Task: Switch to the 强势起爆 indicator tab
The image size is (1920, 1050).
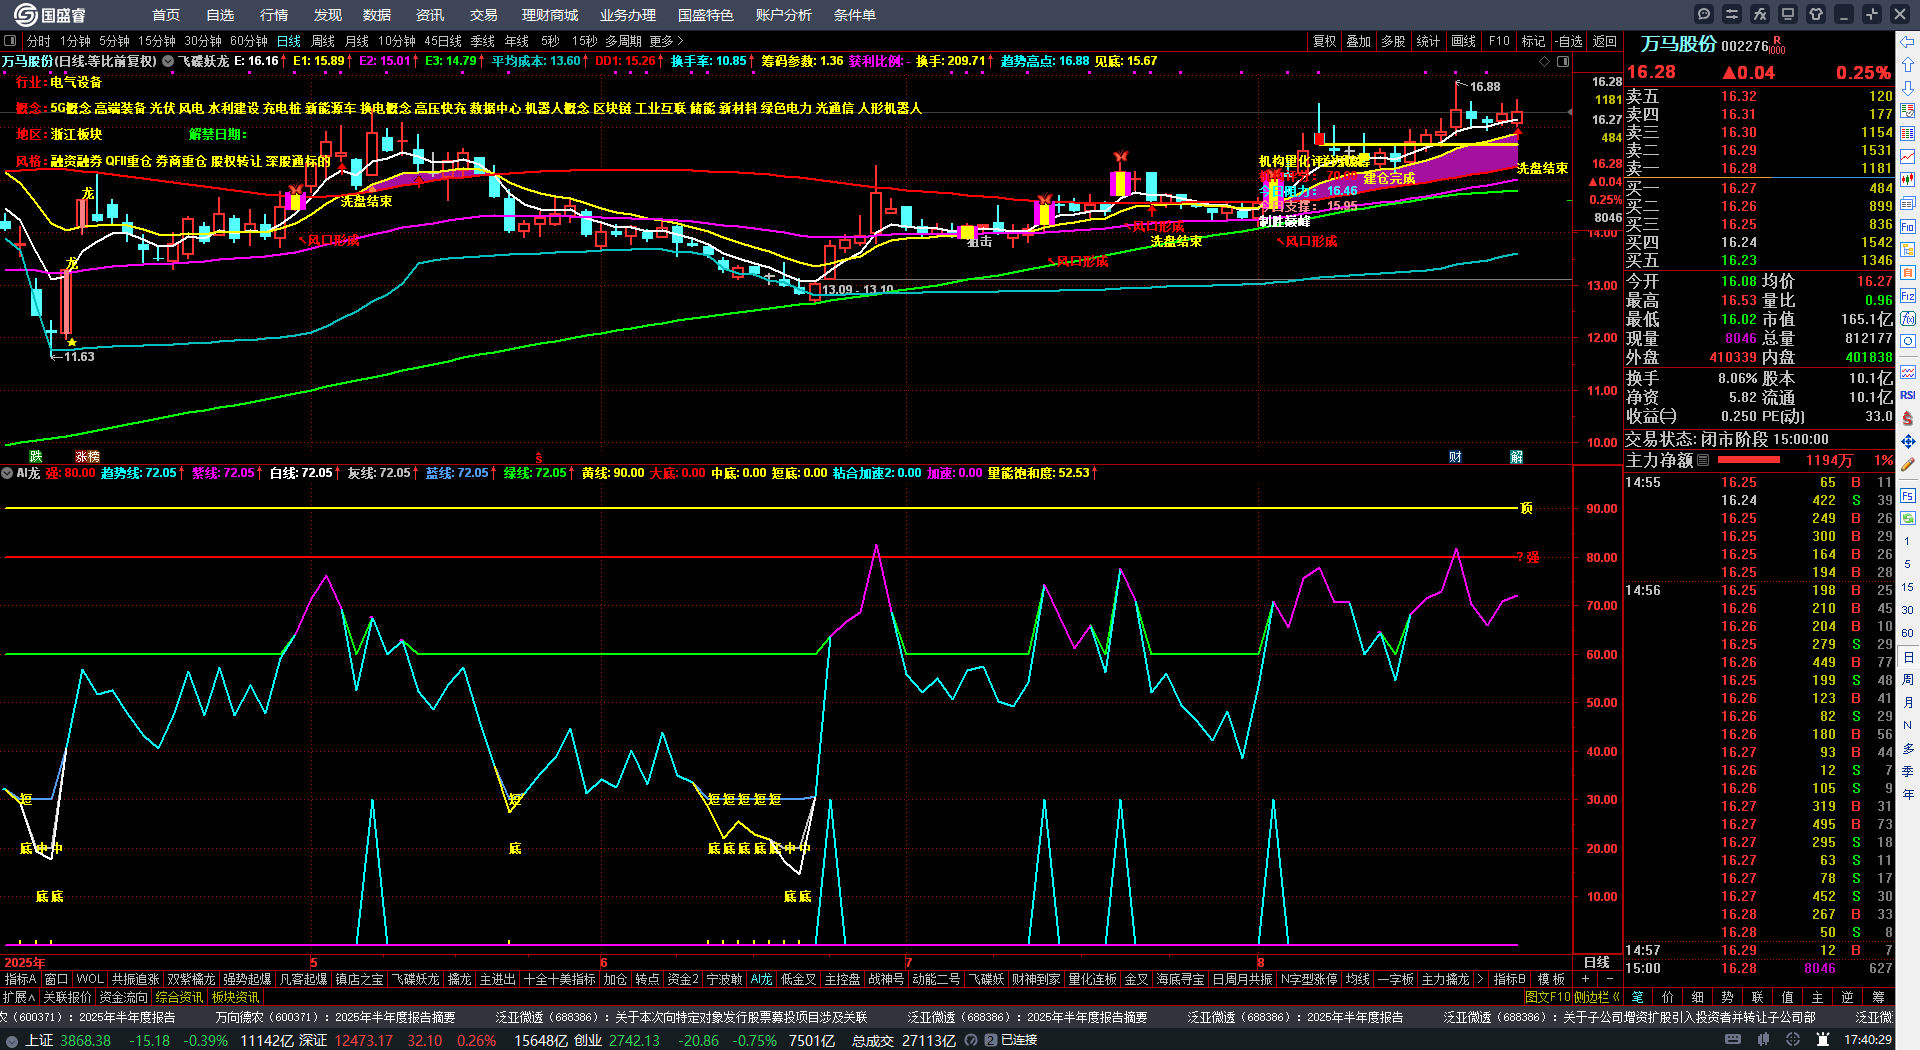Action: tap(247, 979)
